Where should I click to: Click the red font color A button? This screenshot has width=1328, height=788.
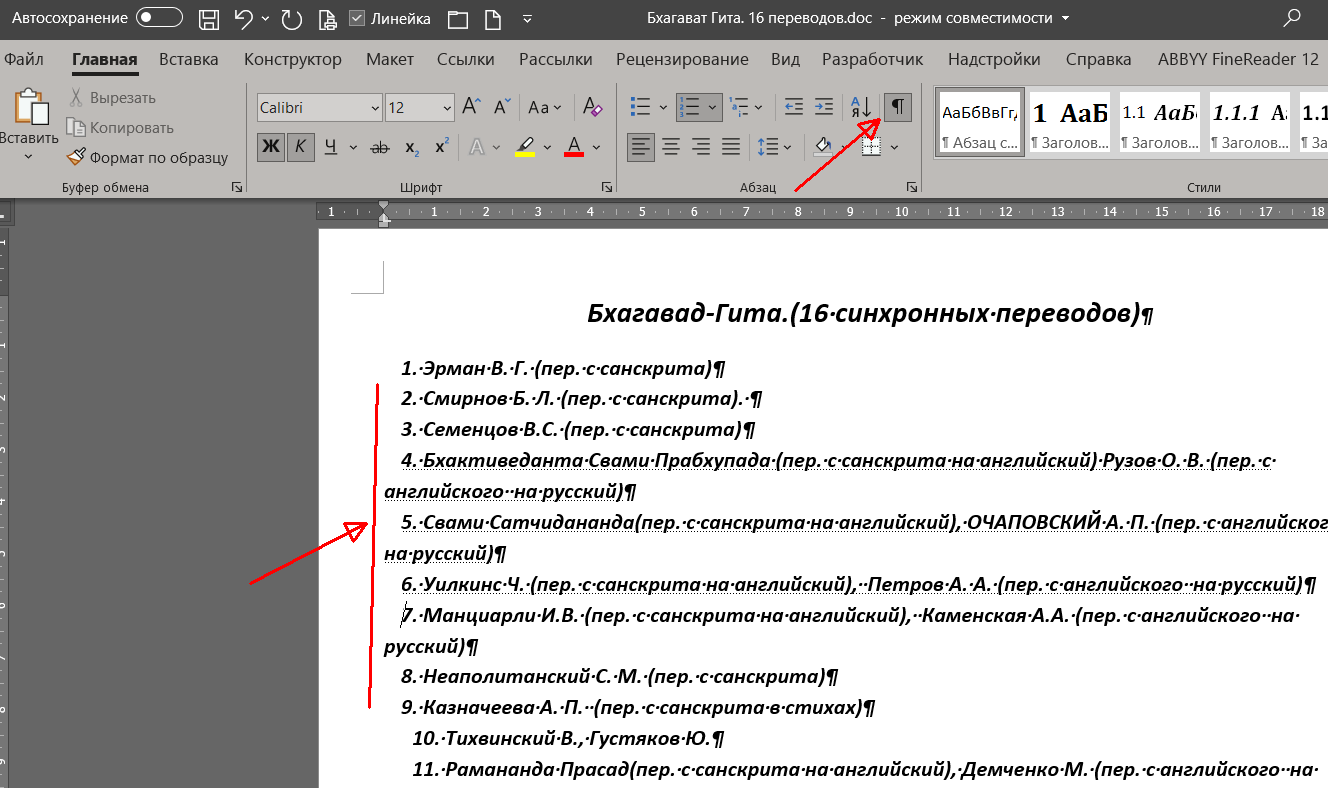pyautogui.click(x=574, y=147)
